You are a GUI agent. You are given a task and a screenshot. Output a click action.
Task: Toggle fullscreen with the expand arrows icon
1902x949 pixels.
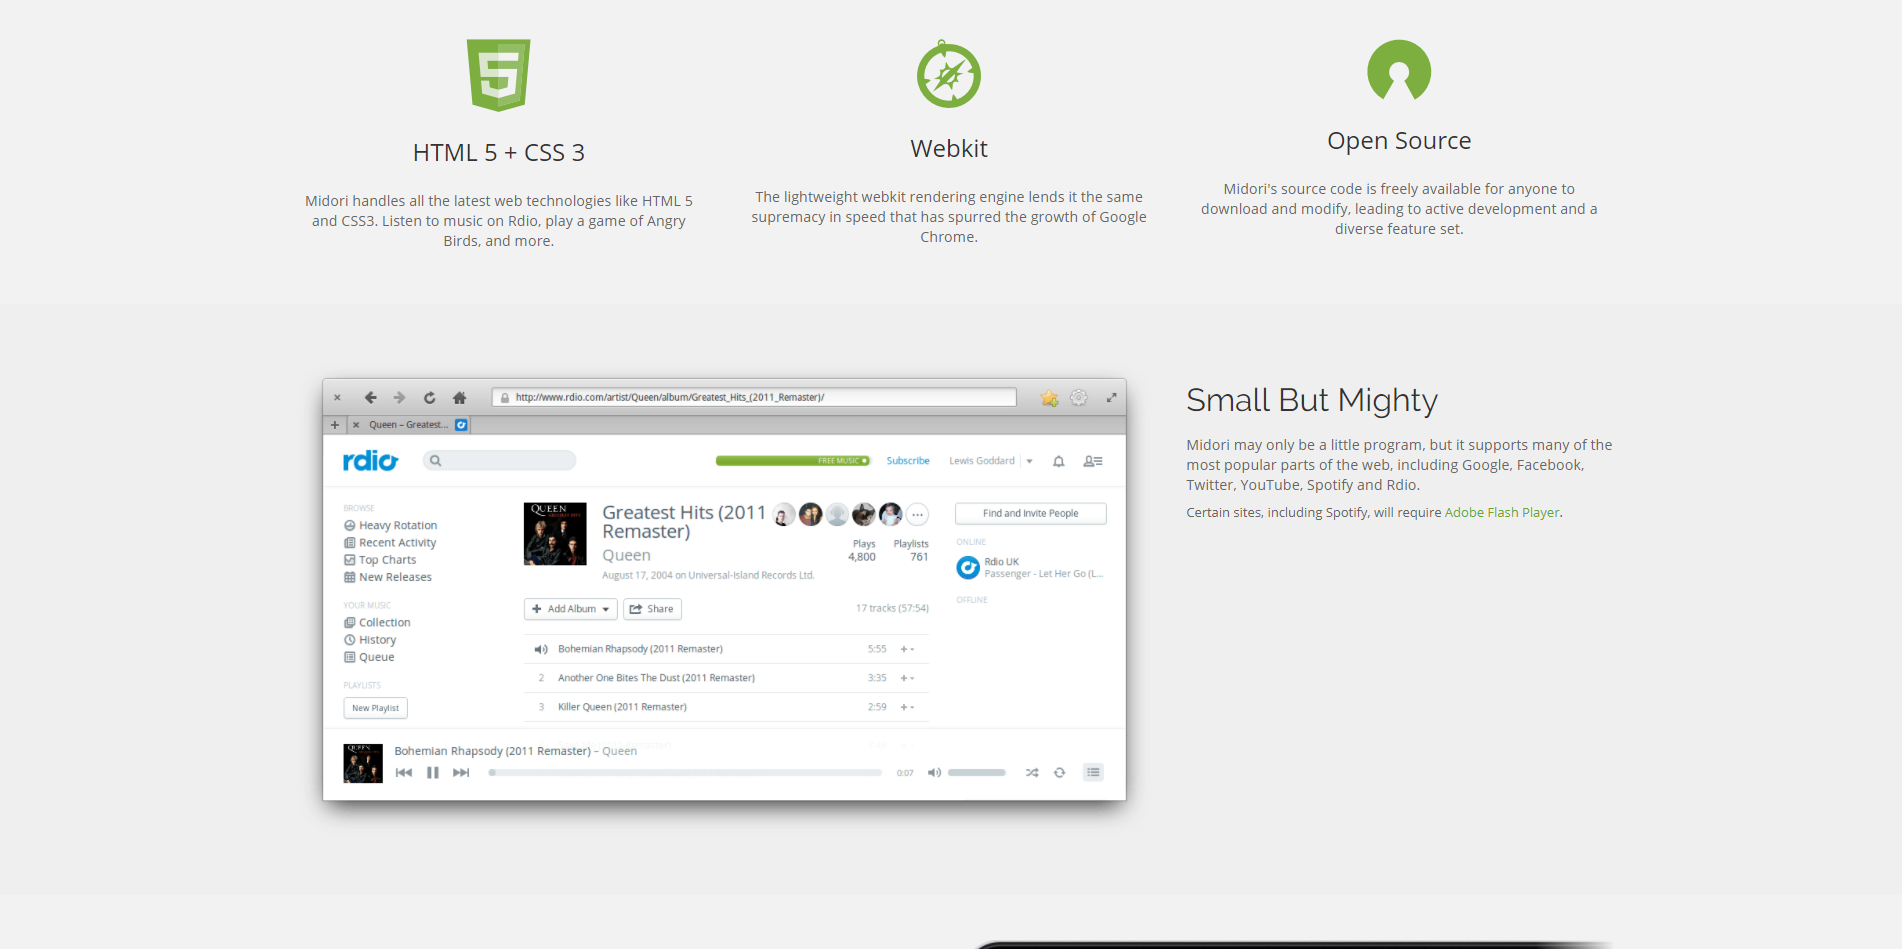pos(1111,397)
